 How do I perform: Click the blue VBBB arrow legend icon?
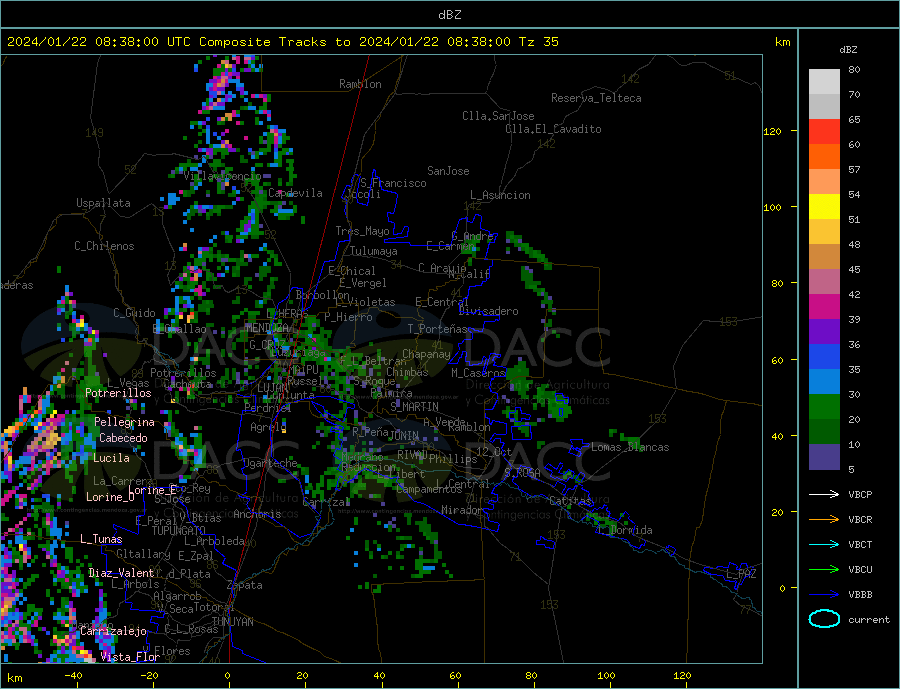825,594
